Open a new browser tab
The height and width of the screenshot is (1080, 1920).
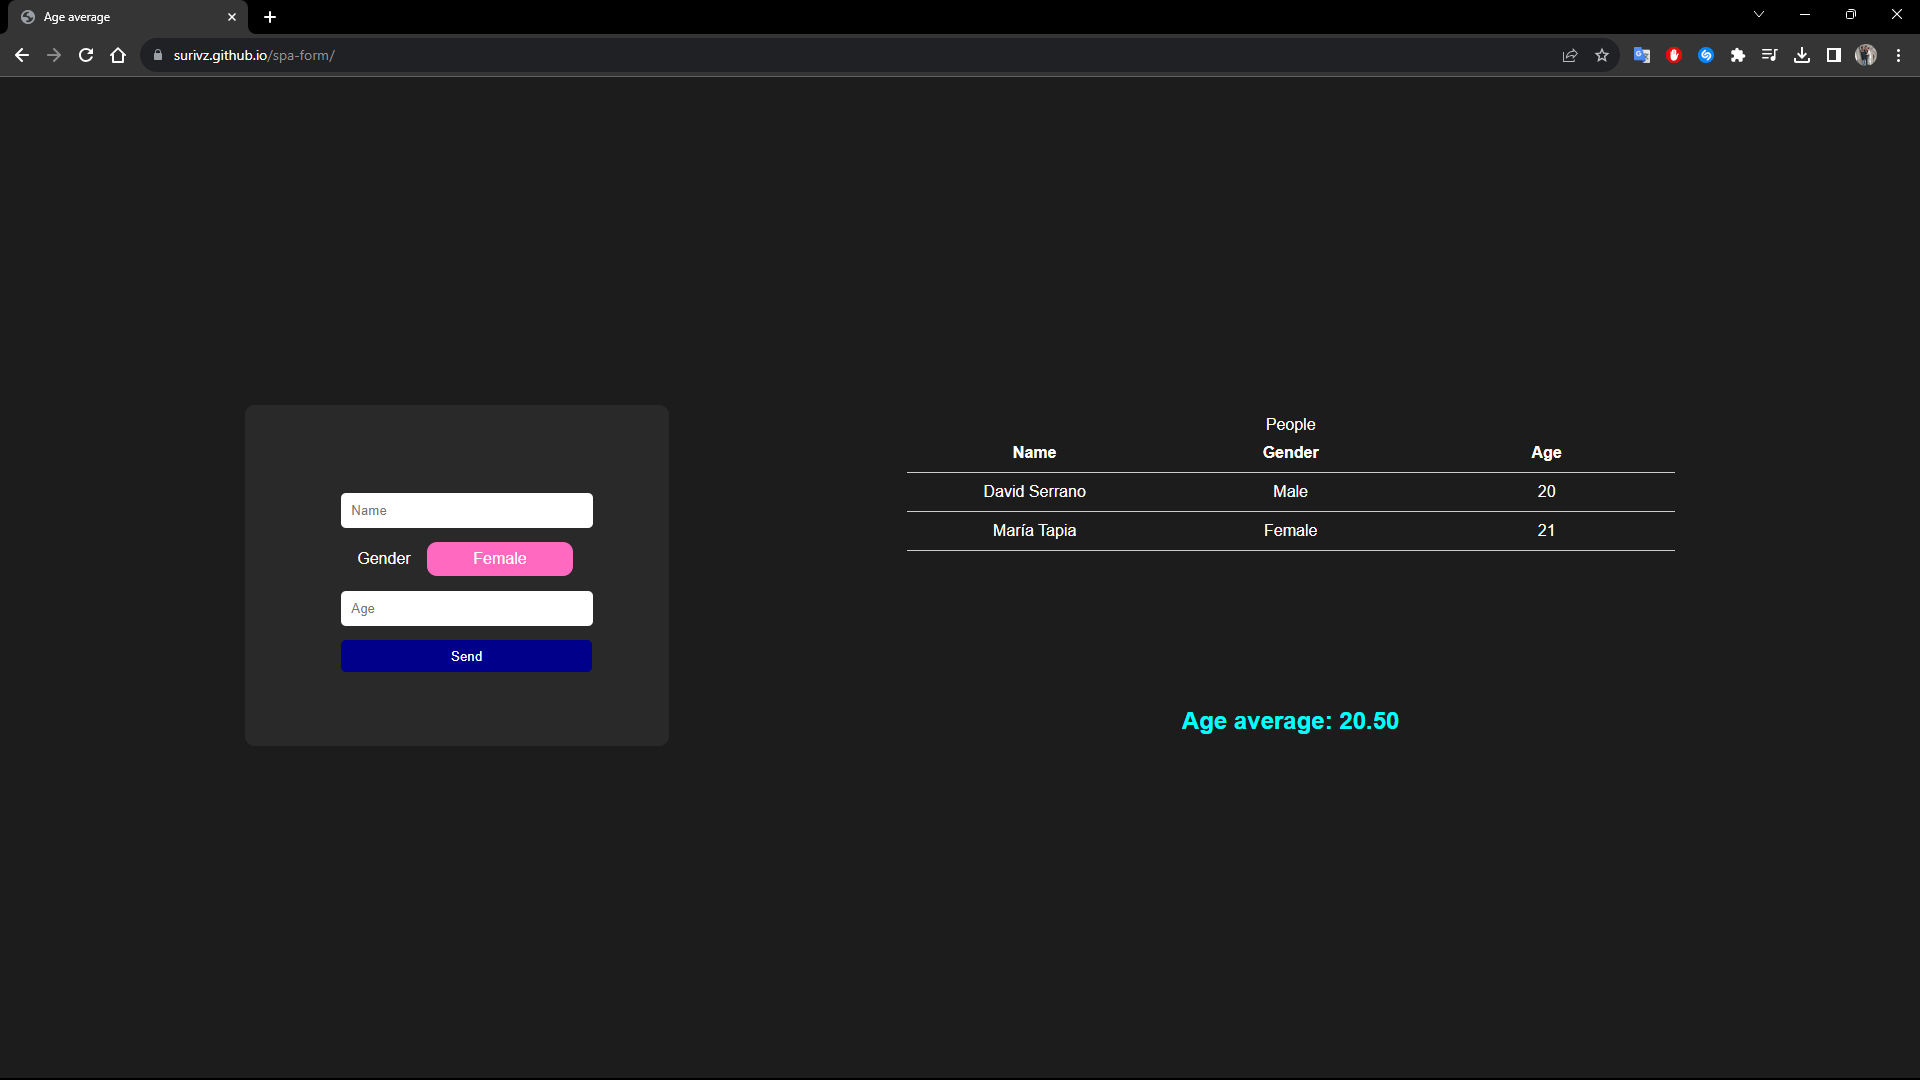point(270,17)
